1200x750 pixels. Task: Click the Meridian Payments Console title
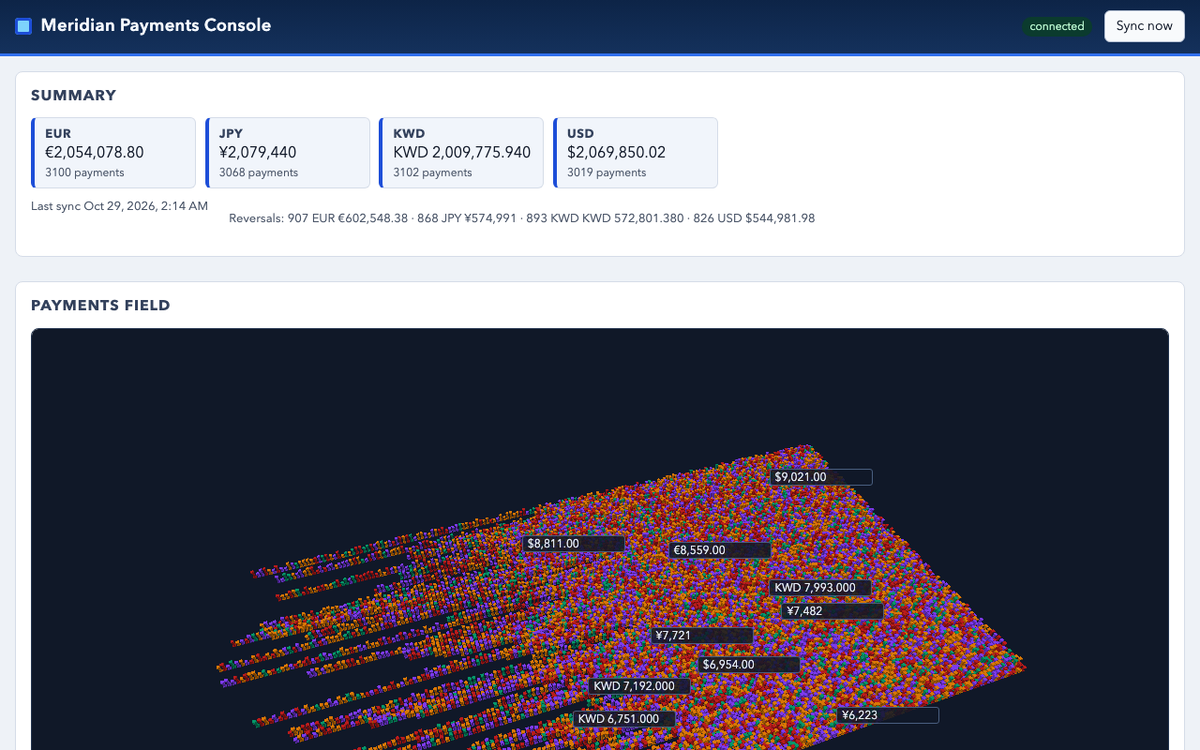[156, 26]
